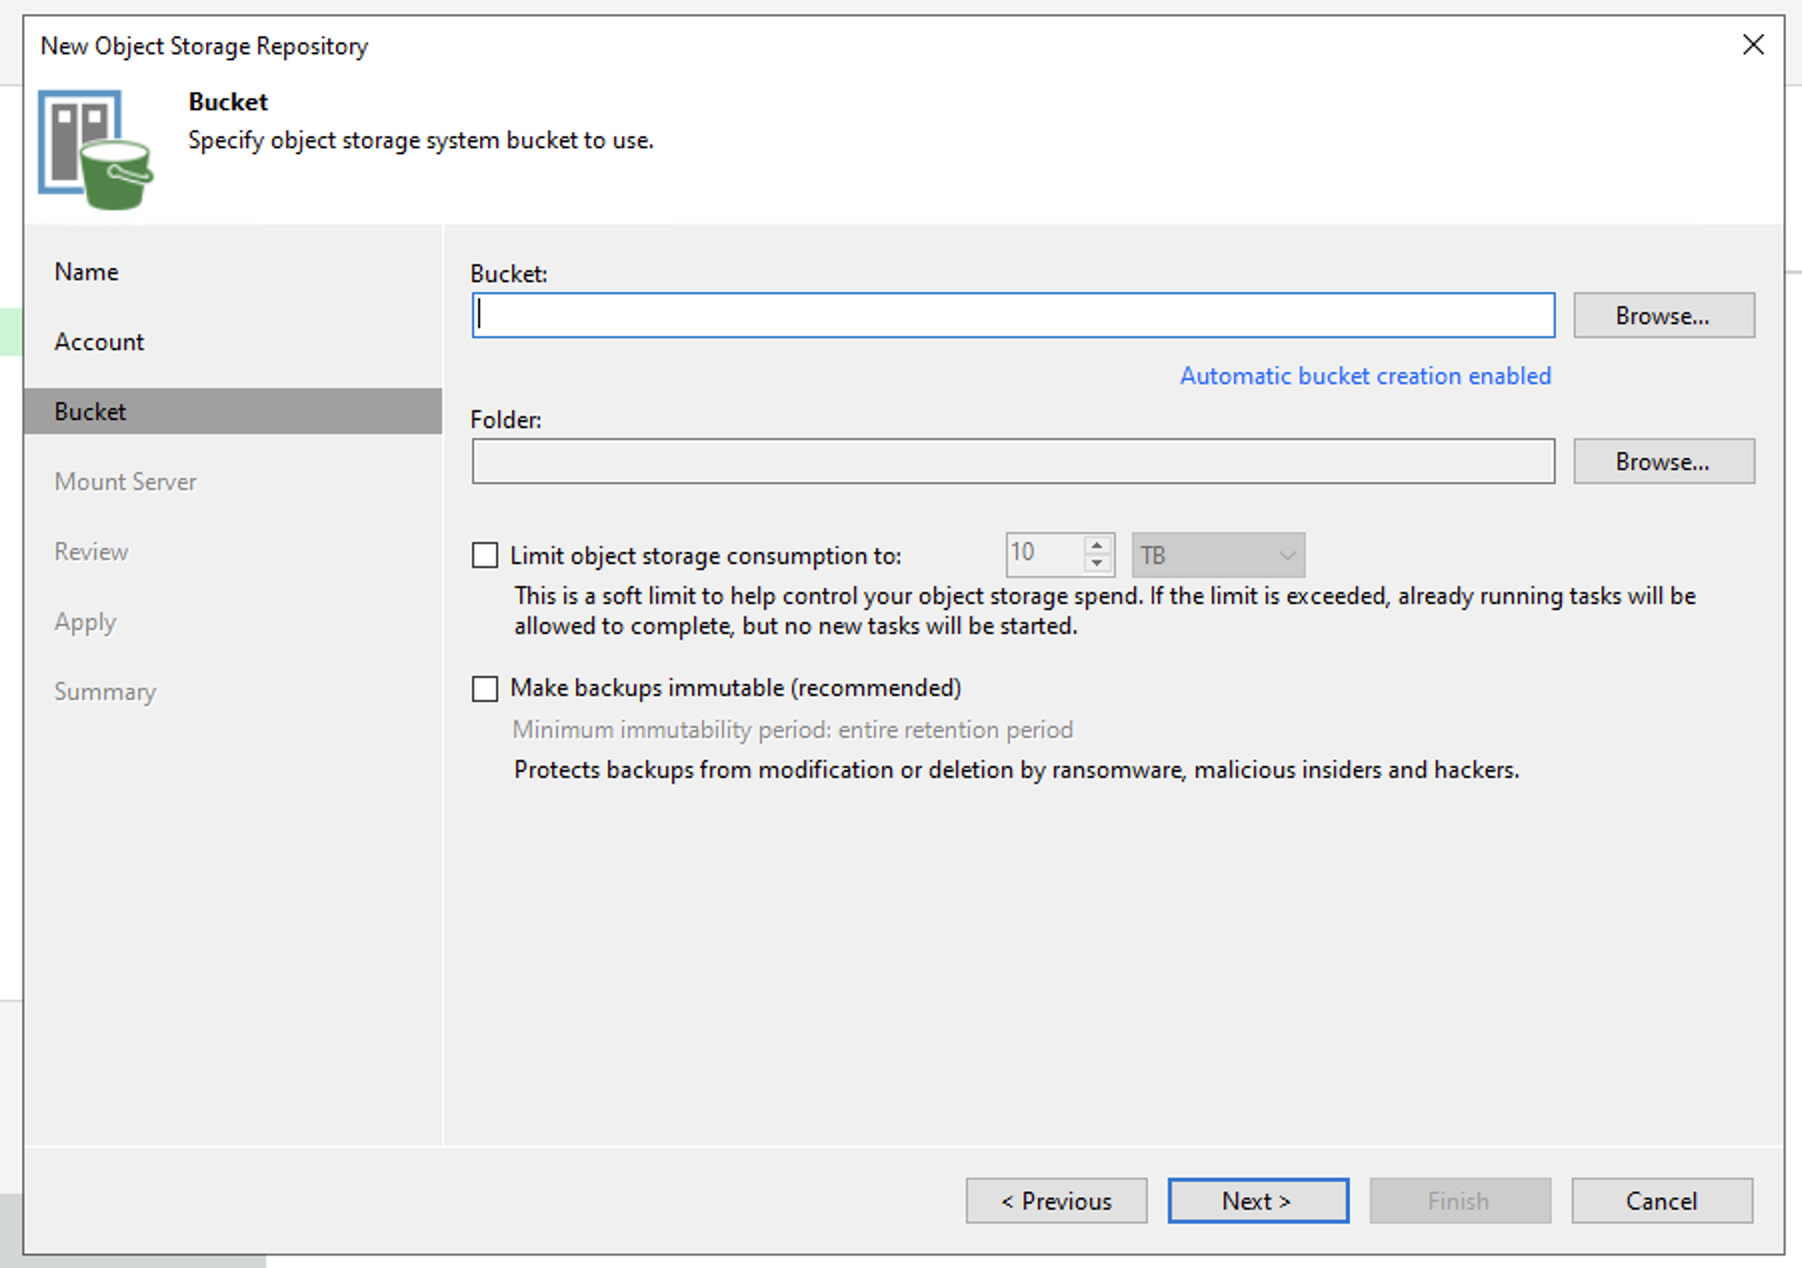Click the disabled Finish button

pos(1460,1200)
